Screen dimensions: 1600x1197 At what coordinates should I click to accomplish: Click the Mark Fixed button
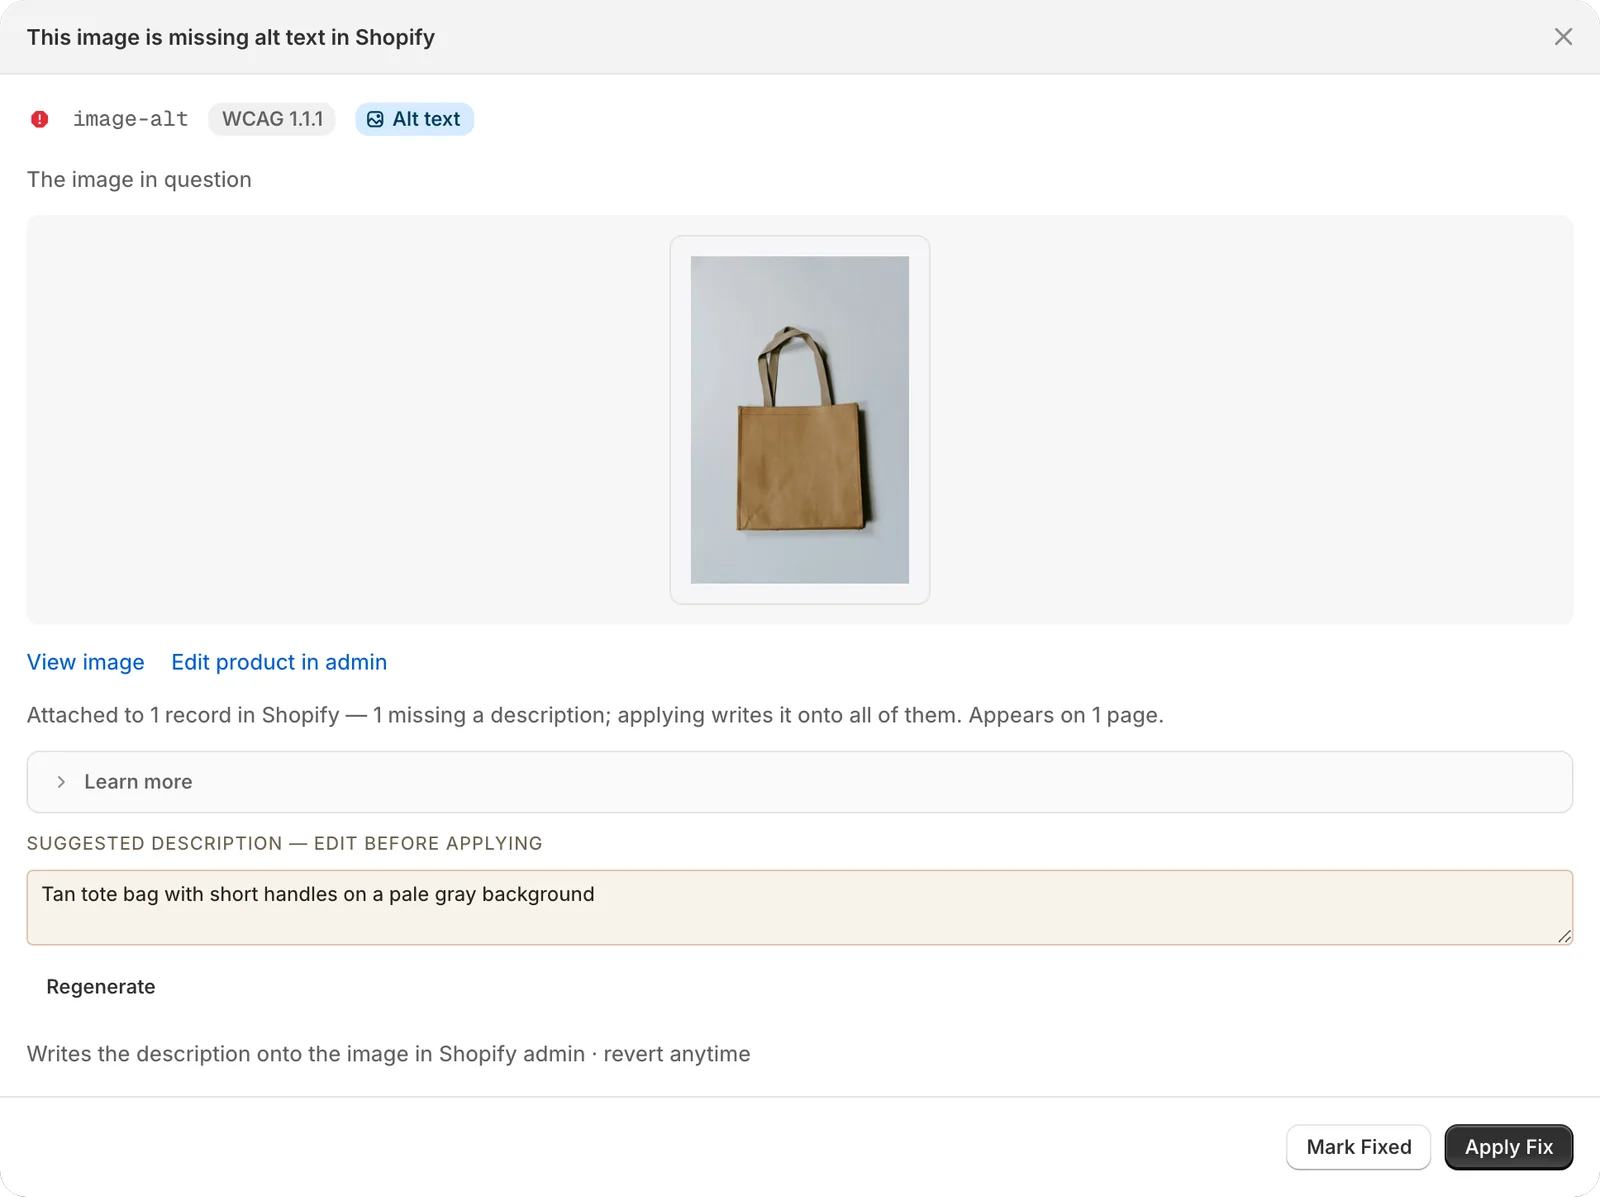pyautogui.click(x=1359, y=1147)
